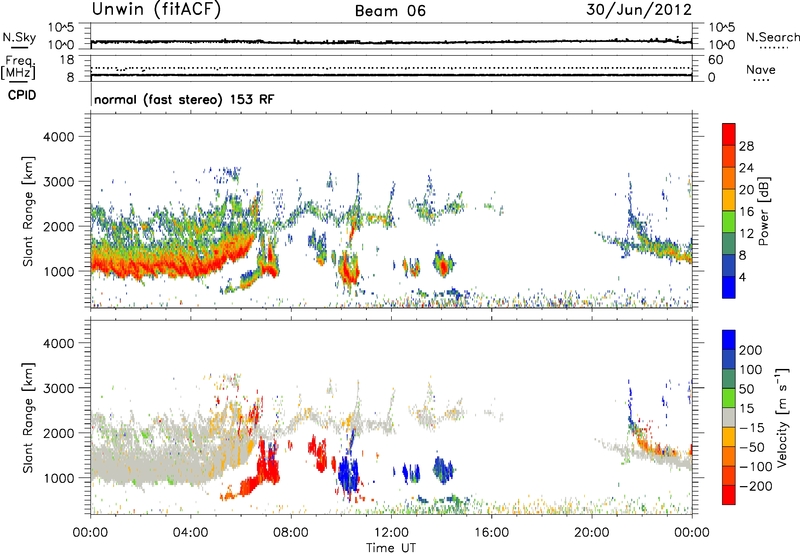800x554 pixels.
Task: Click the 'N.Sky' legend label
Action: point(19,37)
